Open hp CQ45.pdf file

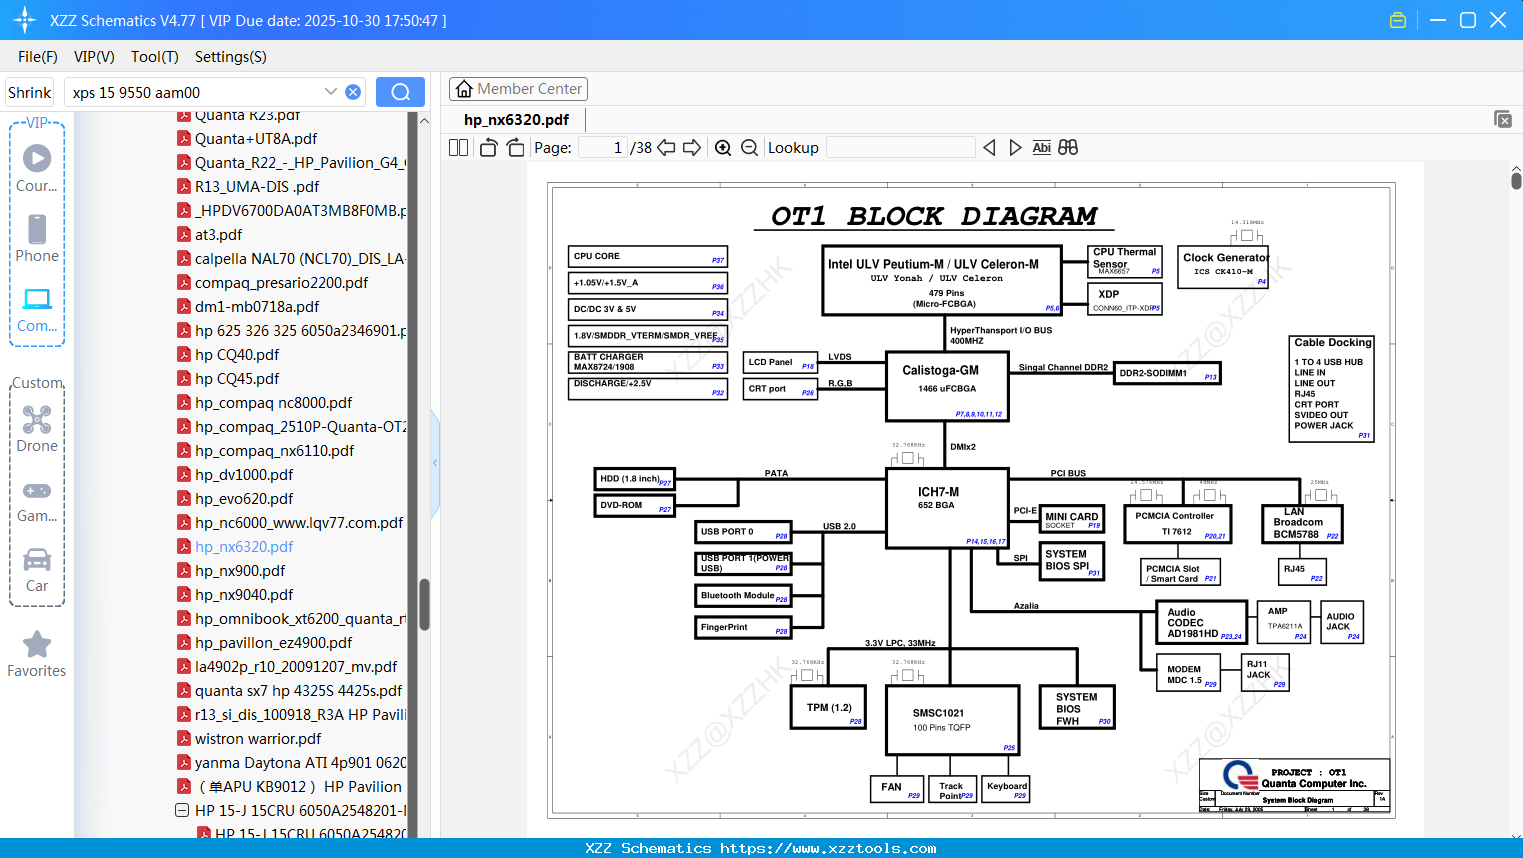[237, 379]
